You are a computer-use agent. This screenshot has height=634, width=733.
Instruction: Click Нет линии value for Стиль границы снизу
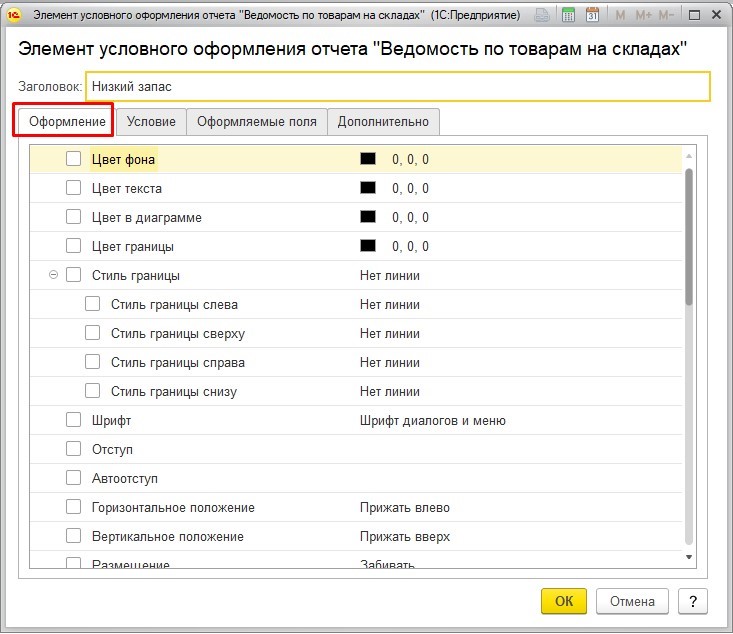[390, 391]
